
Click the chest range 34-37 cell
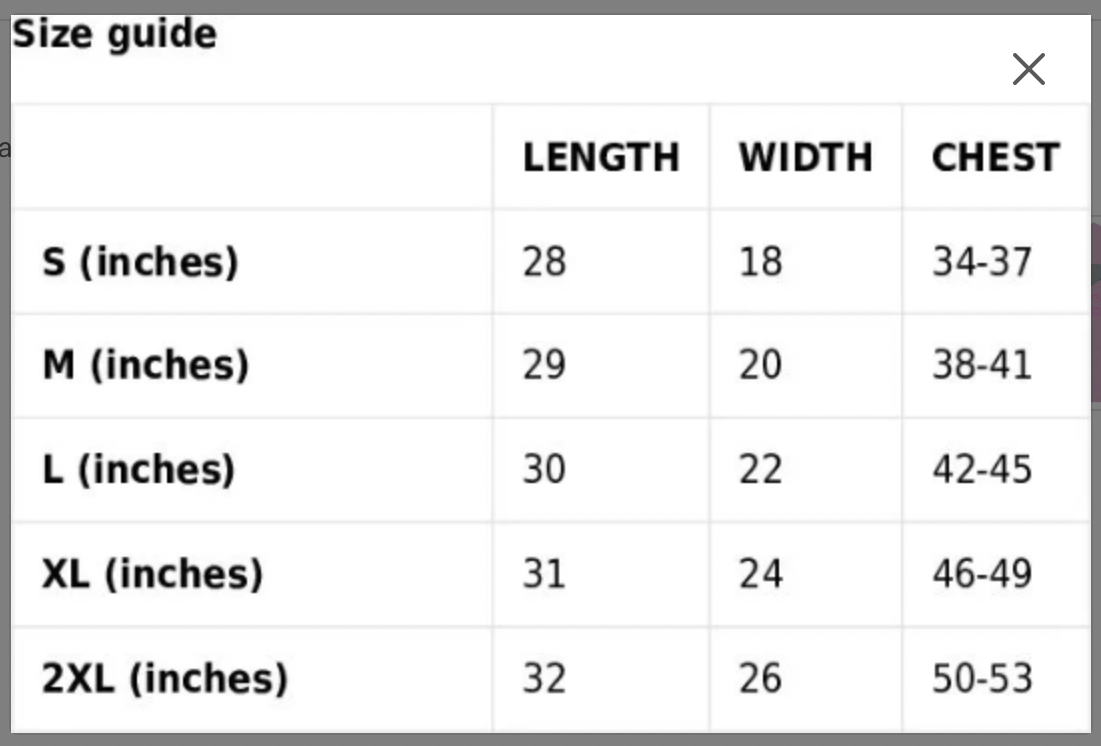pos(981,262)
